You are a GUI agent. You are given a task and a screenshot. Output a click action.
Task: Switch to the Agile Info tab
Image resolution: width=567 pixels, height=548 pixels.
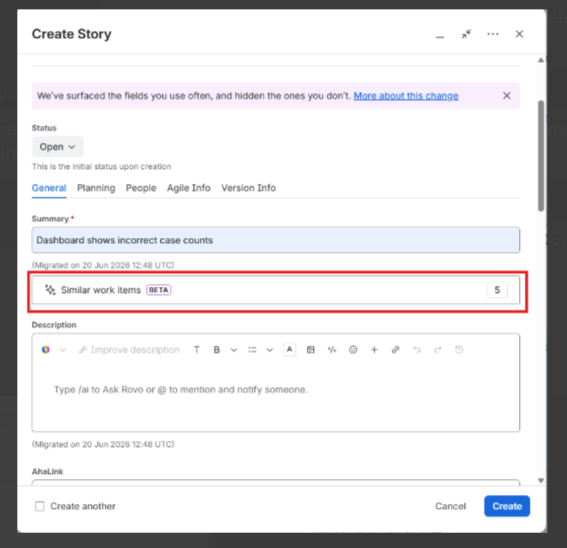[188, 188]
